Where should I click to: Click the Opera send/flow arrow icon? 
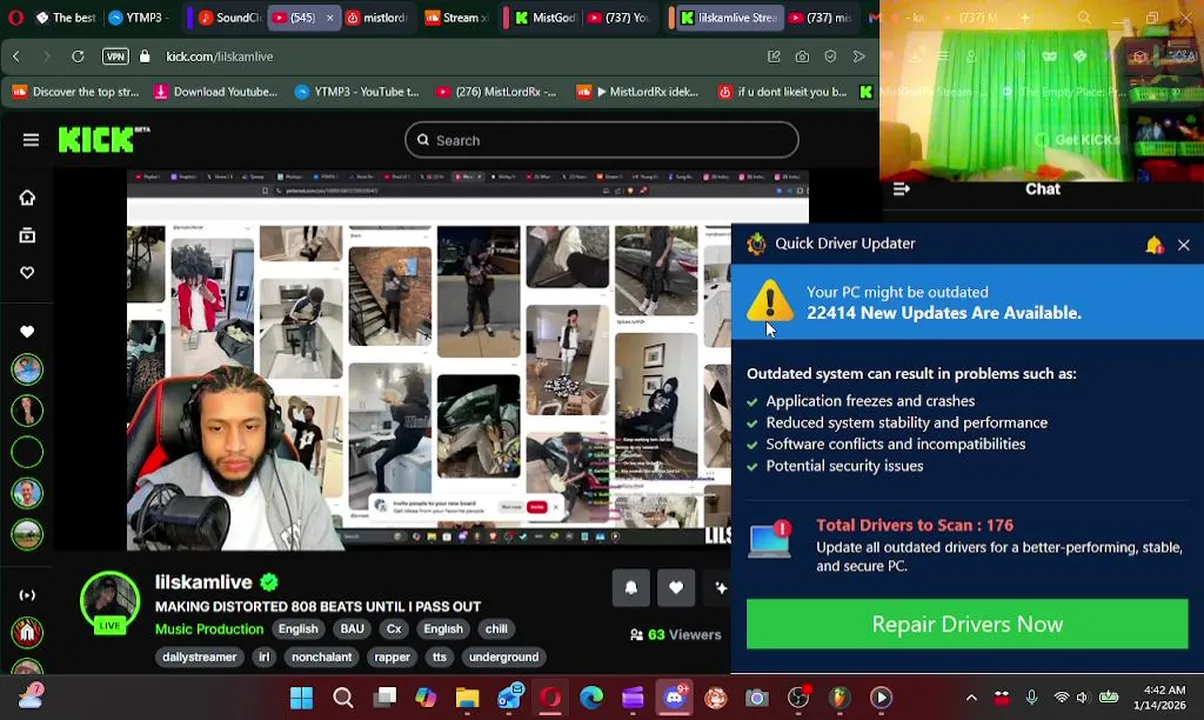point(858,57)
